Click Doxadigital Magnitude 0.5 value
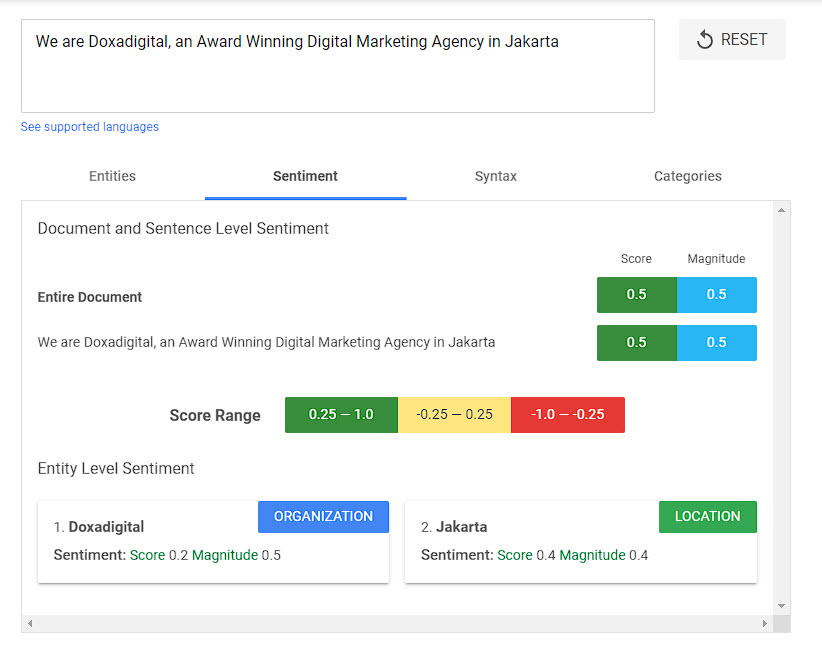The height and width of the screenshot is (649, 822). pos(271,555)
